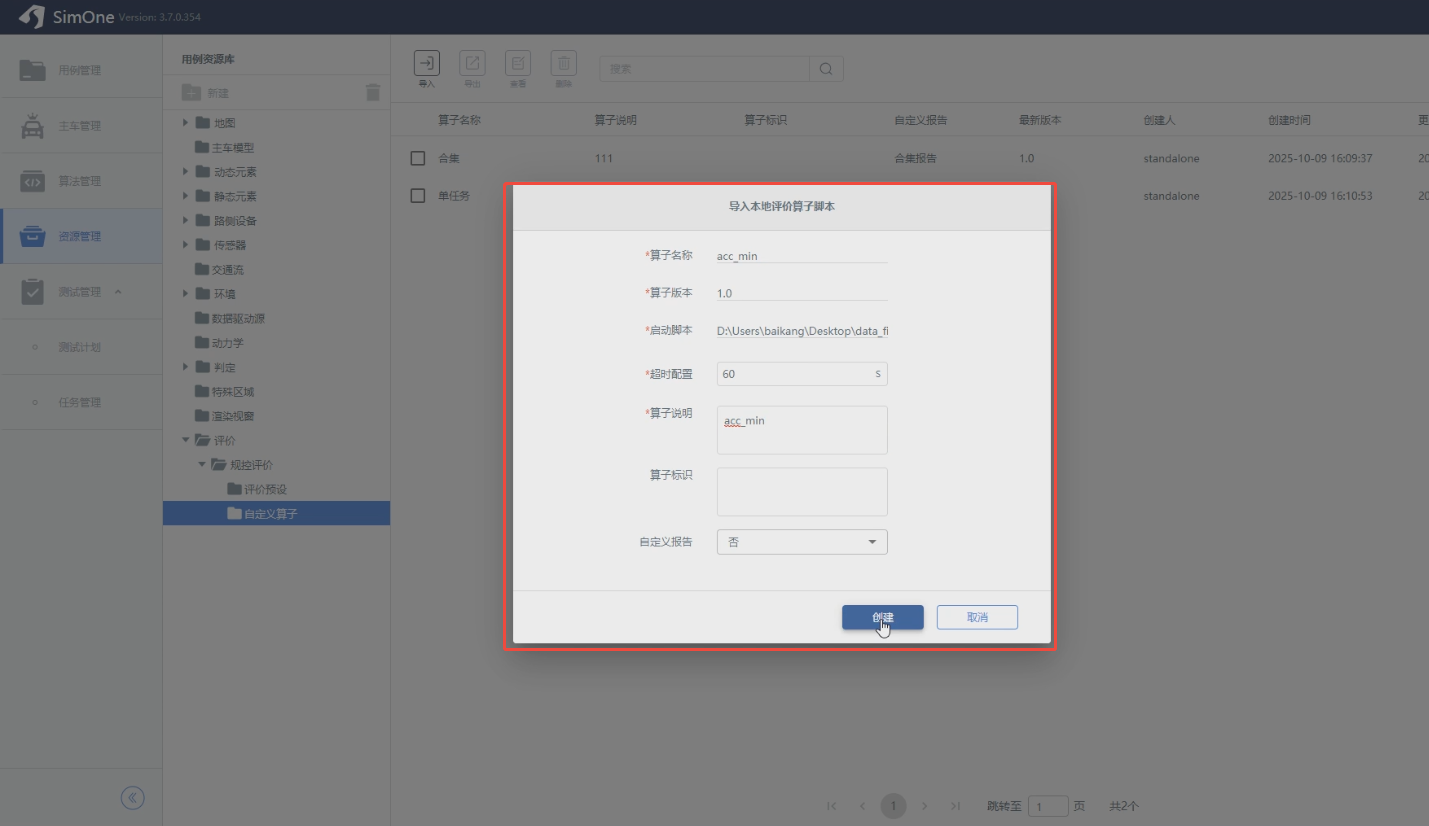Viewport: 1429px width, 826px height.
Task: Click the SimOne logo icon
Action: 32,17
